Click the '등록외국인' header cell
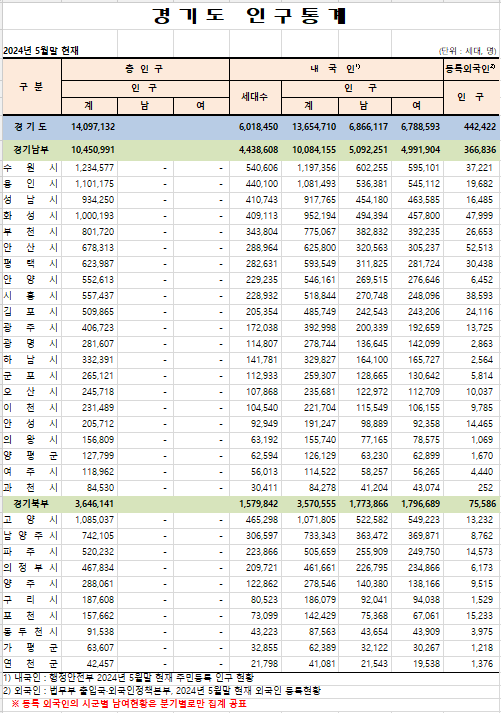501x713 pixels. [x=471, y=69]
